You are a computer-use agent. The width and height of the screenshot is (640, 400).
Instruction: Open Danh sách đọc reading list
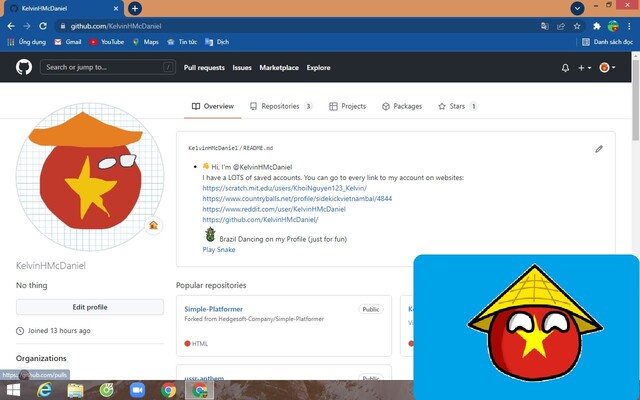(607, 42)
